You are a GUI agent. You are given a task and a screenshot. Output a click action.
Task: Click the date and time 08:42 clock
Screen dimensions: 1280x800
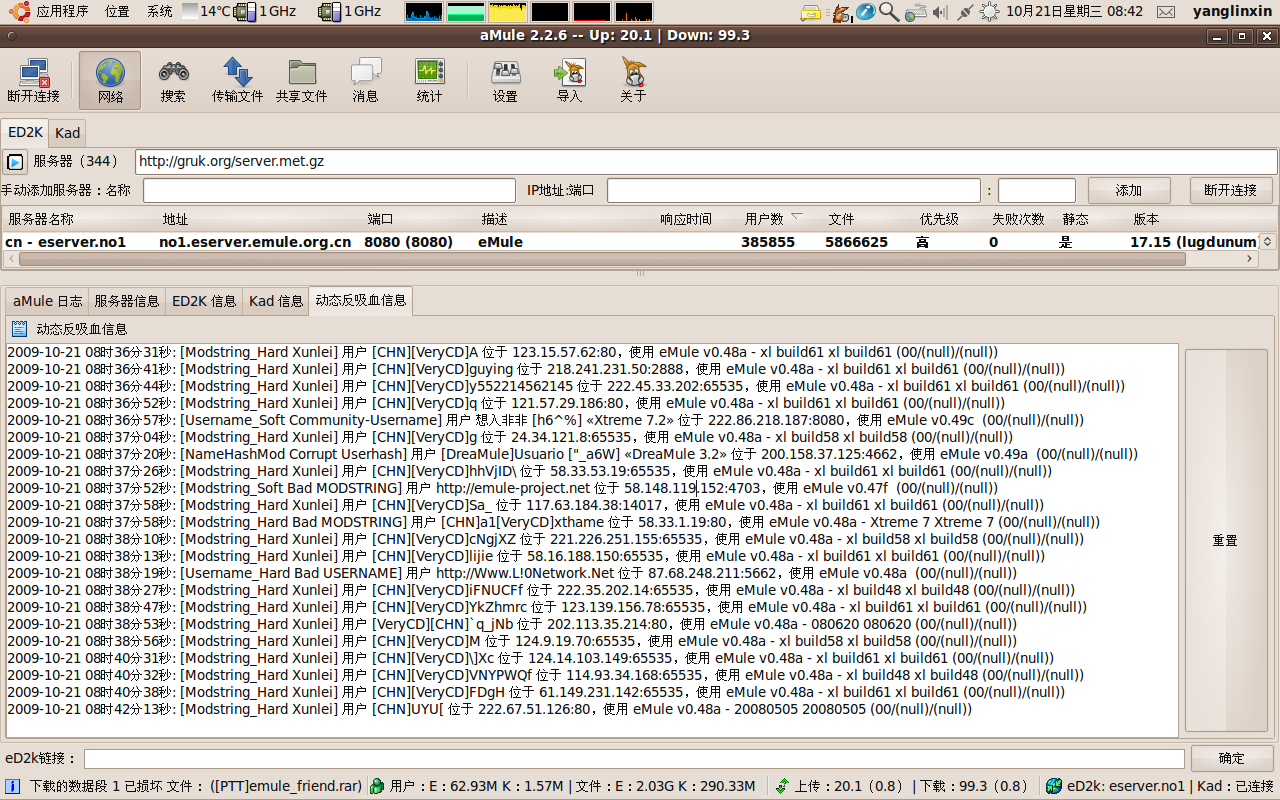coord(1073,12)
